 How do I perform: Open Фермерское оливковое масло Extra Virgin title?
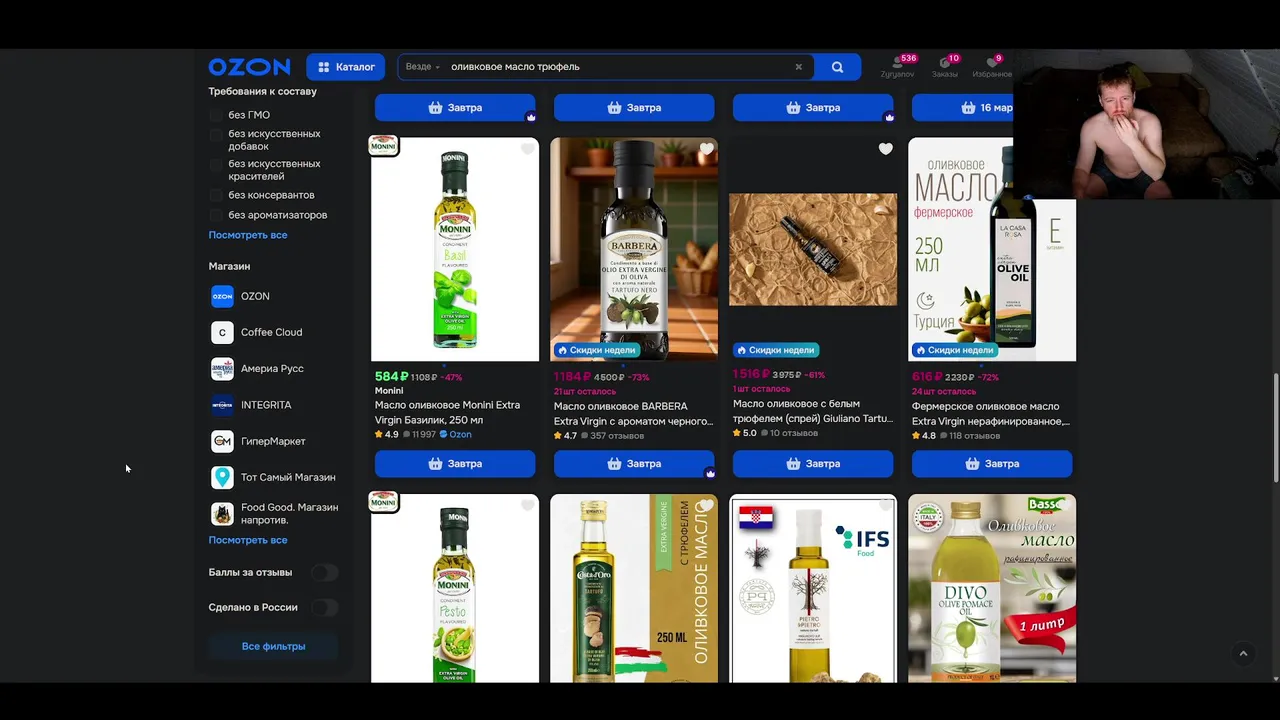tap(991, 414)
